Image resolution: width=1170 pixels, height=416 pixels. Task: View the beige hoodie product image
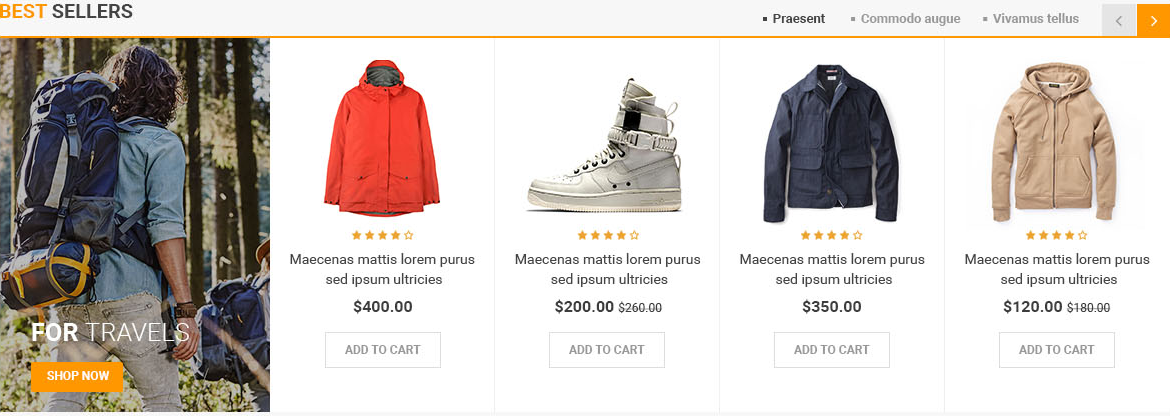[x=1056, y=140]
